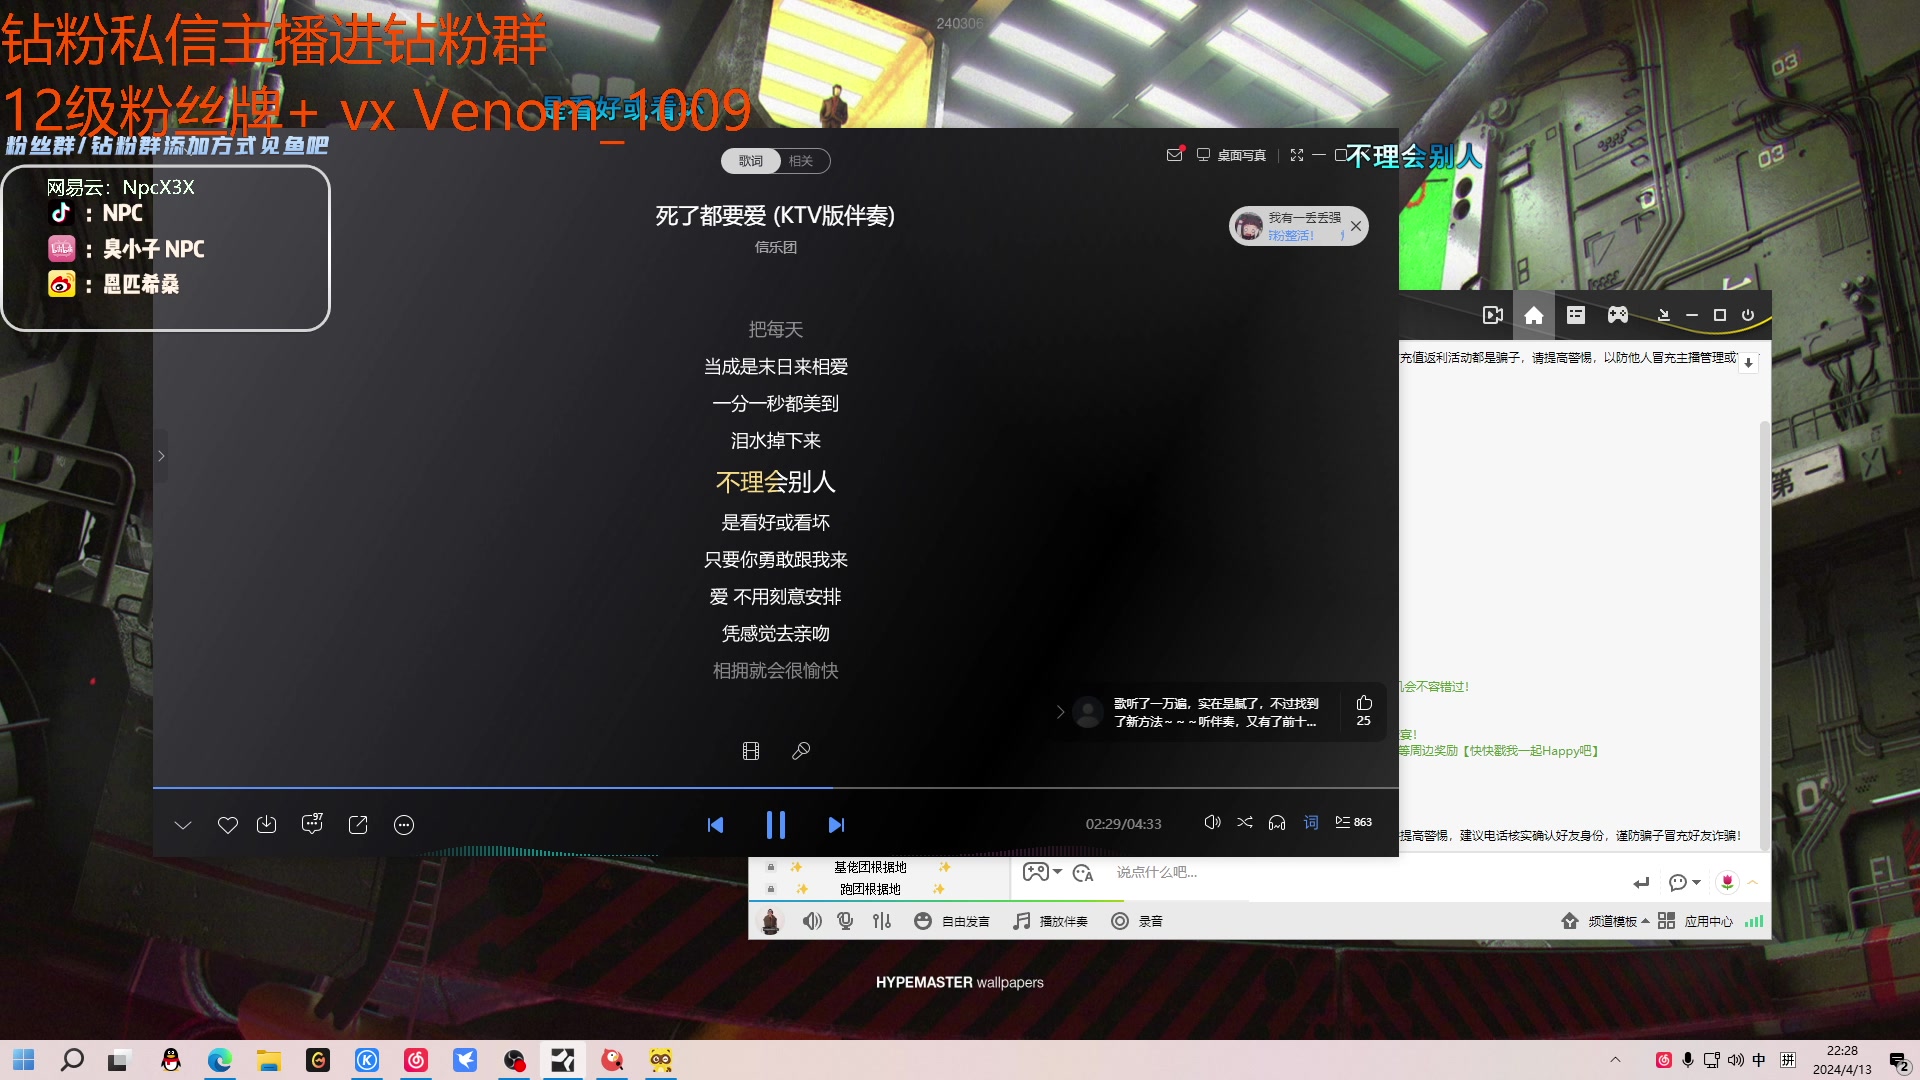Switch to the 歌词 tab

751,161
